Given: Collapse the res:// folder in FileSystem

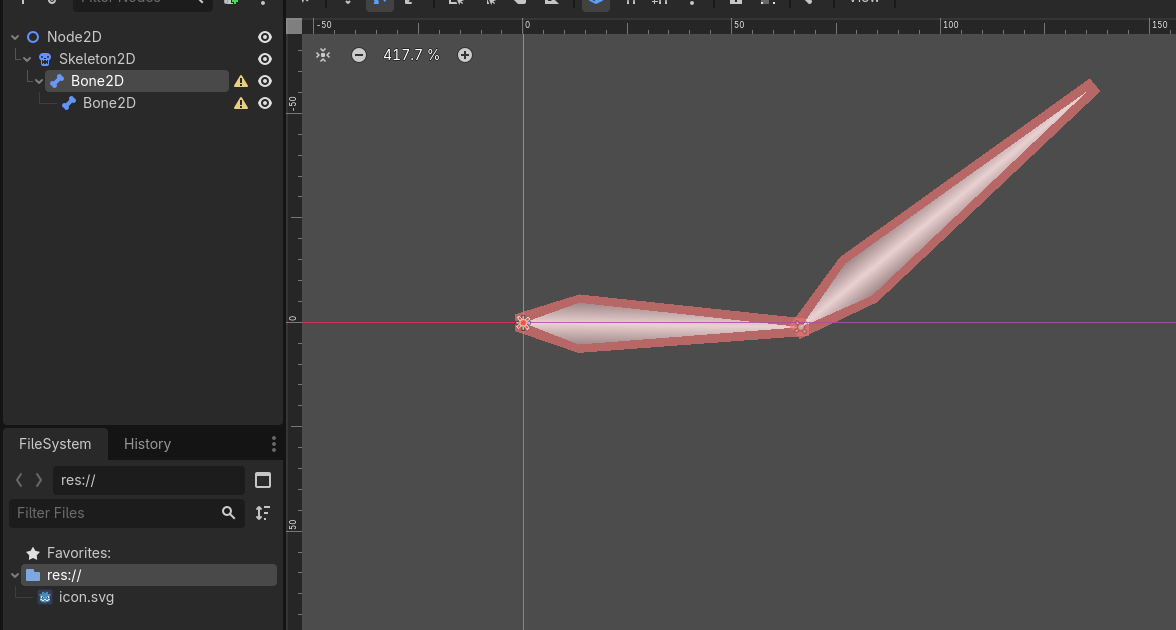Looking at the screenshot, I should pyautogui.click(x=14, y=575).
